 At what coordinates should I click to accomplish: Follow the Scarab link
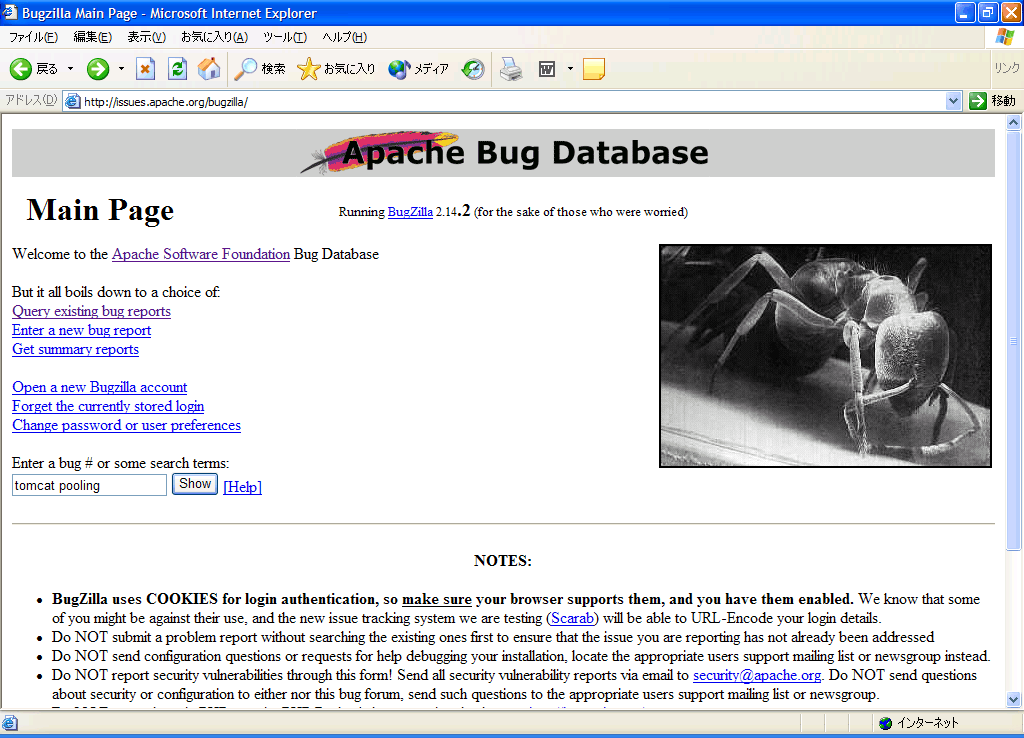tap(573, 618)
